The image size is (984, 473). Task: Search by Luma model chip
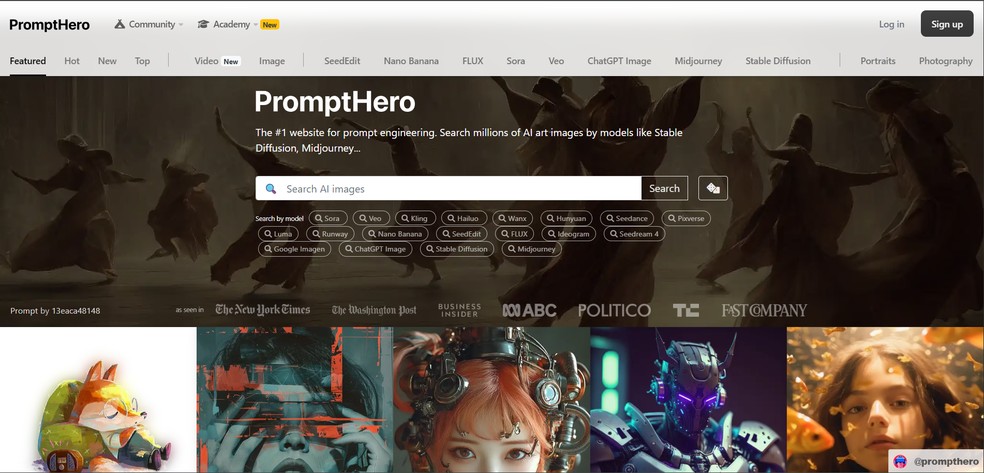(x=279, y=233)
